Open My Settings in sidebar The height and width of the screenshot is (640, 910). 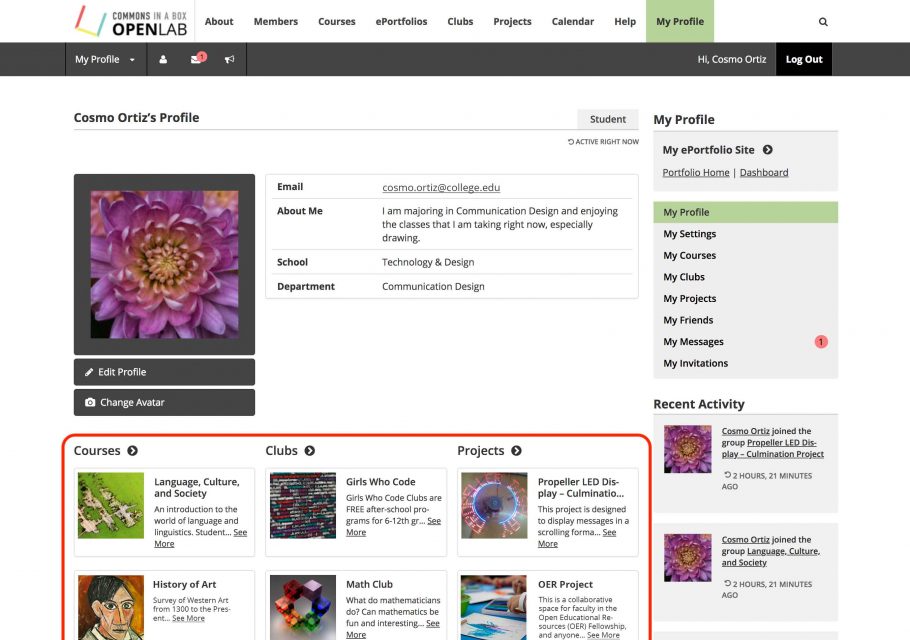point(745,234)
